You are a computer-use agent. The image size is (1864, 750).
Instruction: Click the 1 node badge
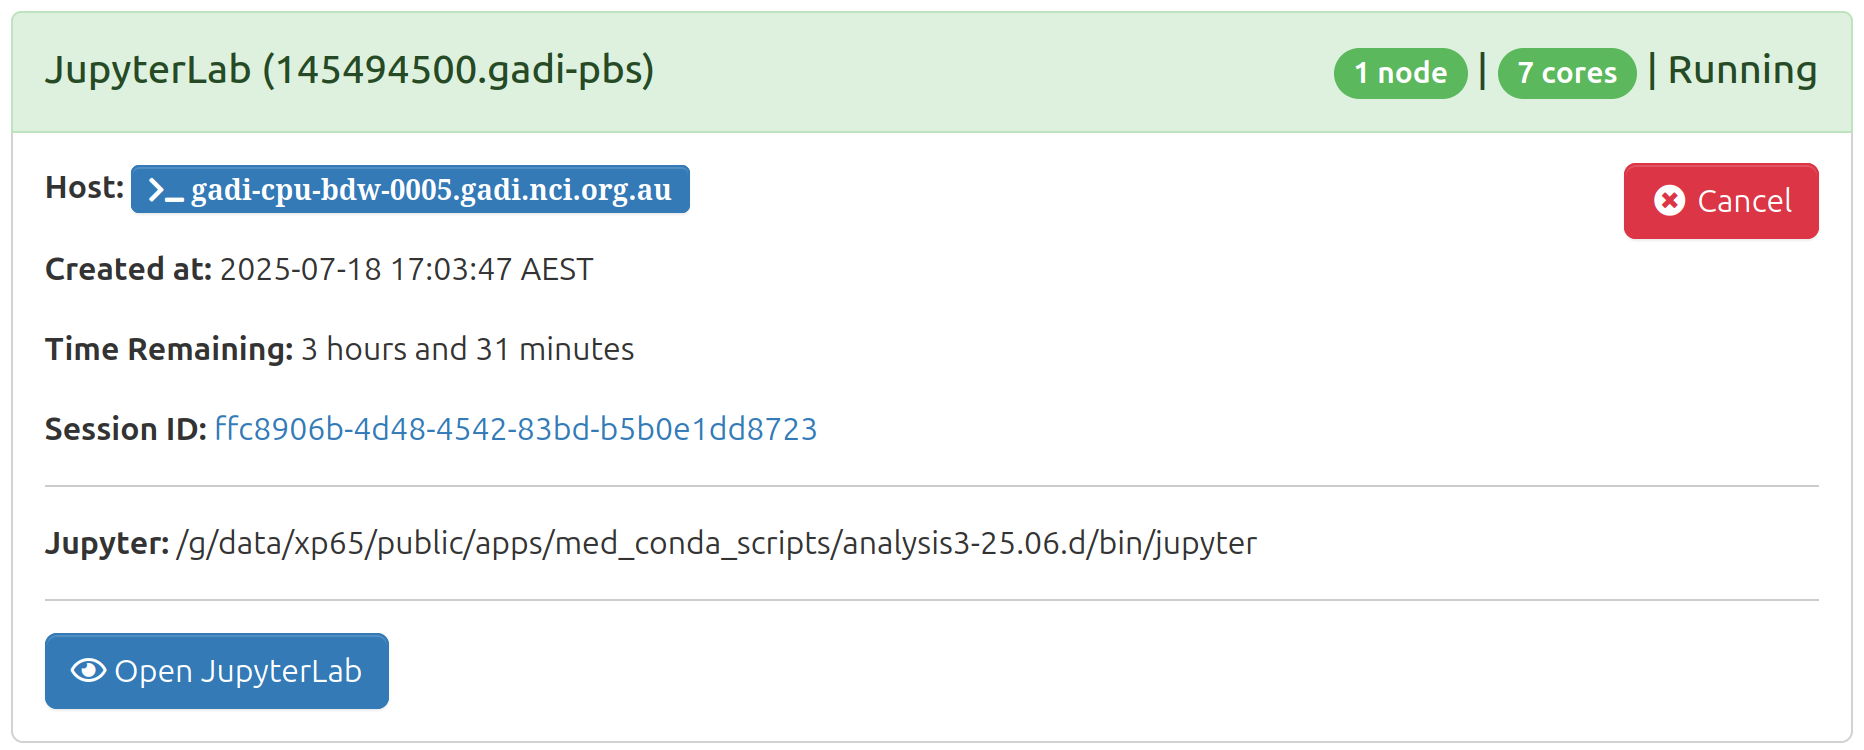pyautogui.click(x=1400, y=73)
